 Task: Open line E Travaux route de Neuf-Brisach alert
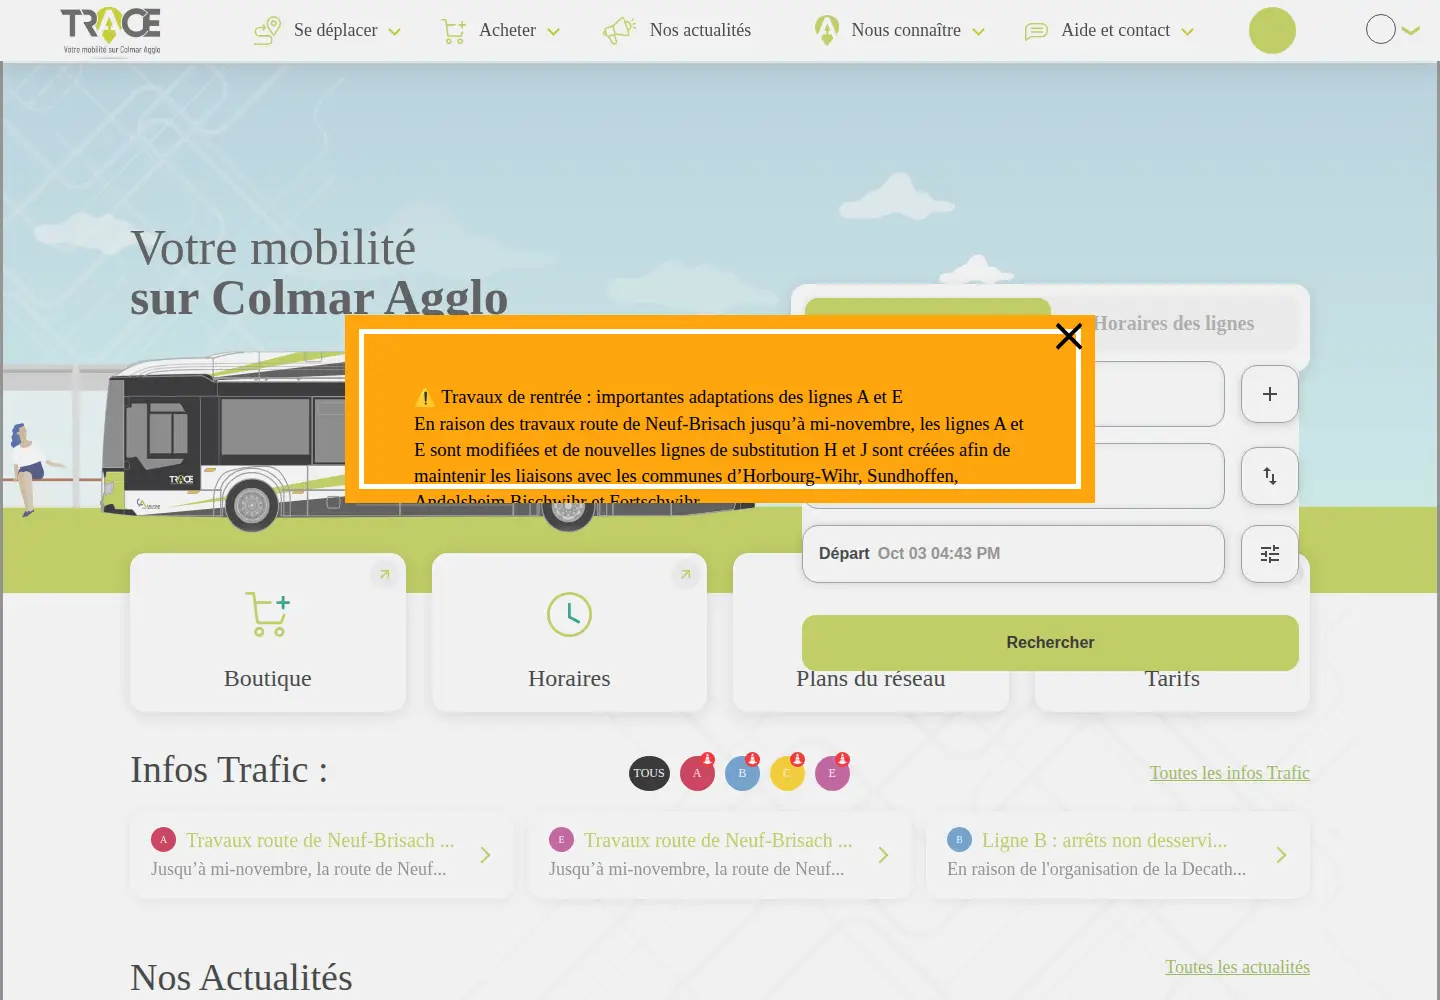coord(719,855)
